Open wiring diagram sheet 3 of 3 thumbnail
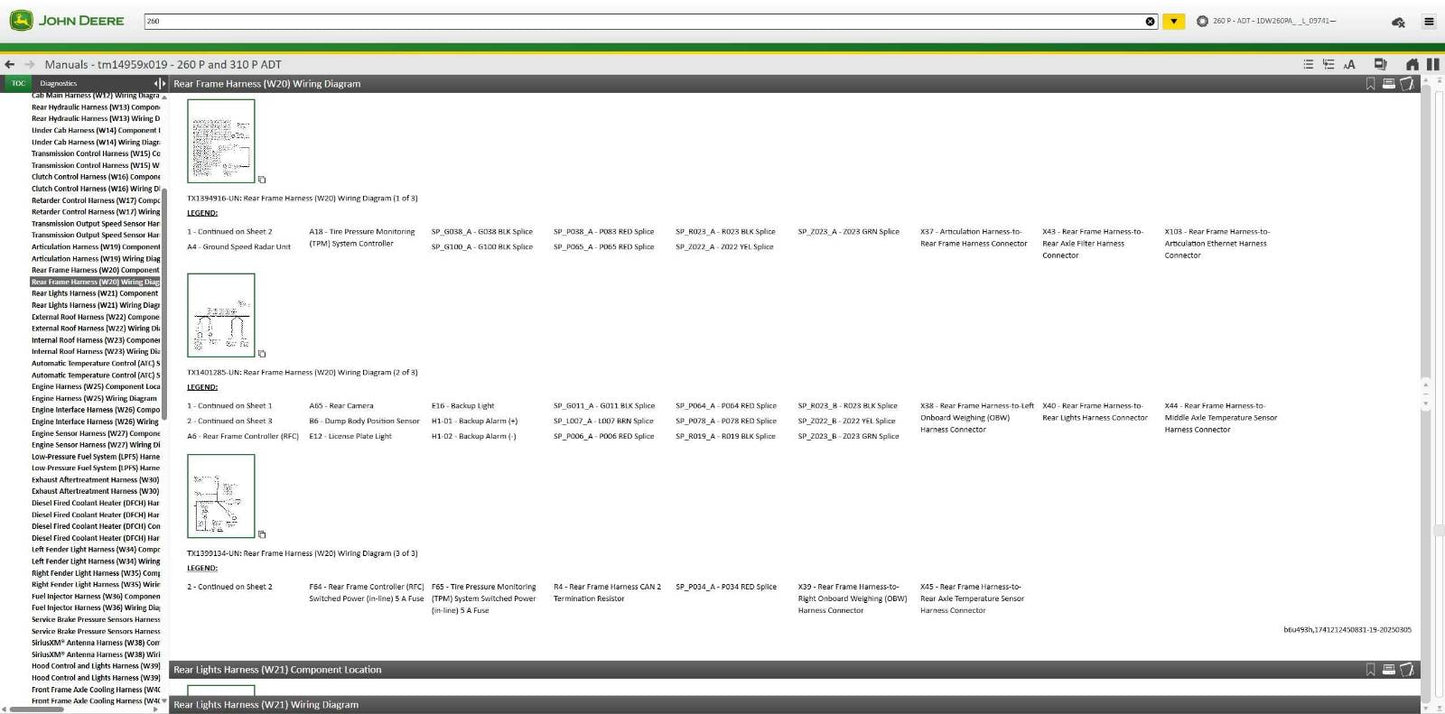This screenshot has height=714, width=1445. coord(221,496)
